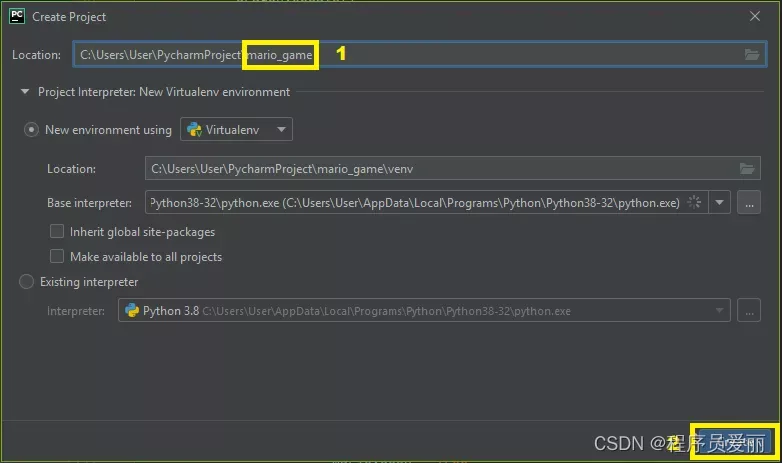Open the Virtualenv environment type dropdown
782x463 pixels.
click(x=236, y=130)
